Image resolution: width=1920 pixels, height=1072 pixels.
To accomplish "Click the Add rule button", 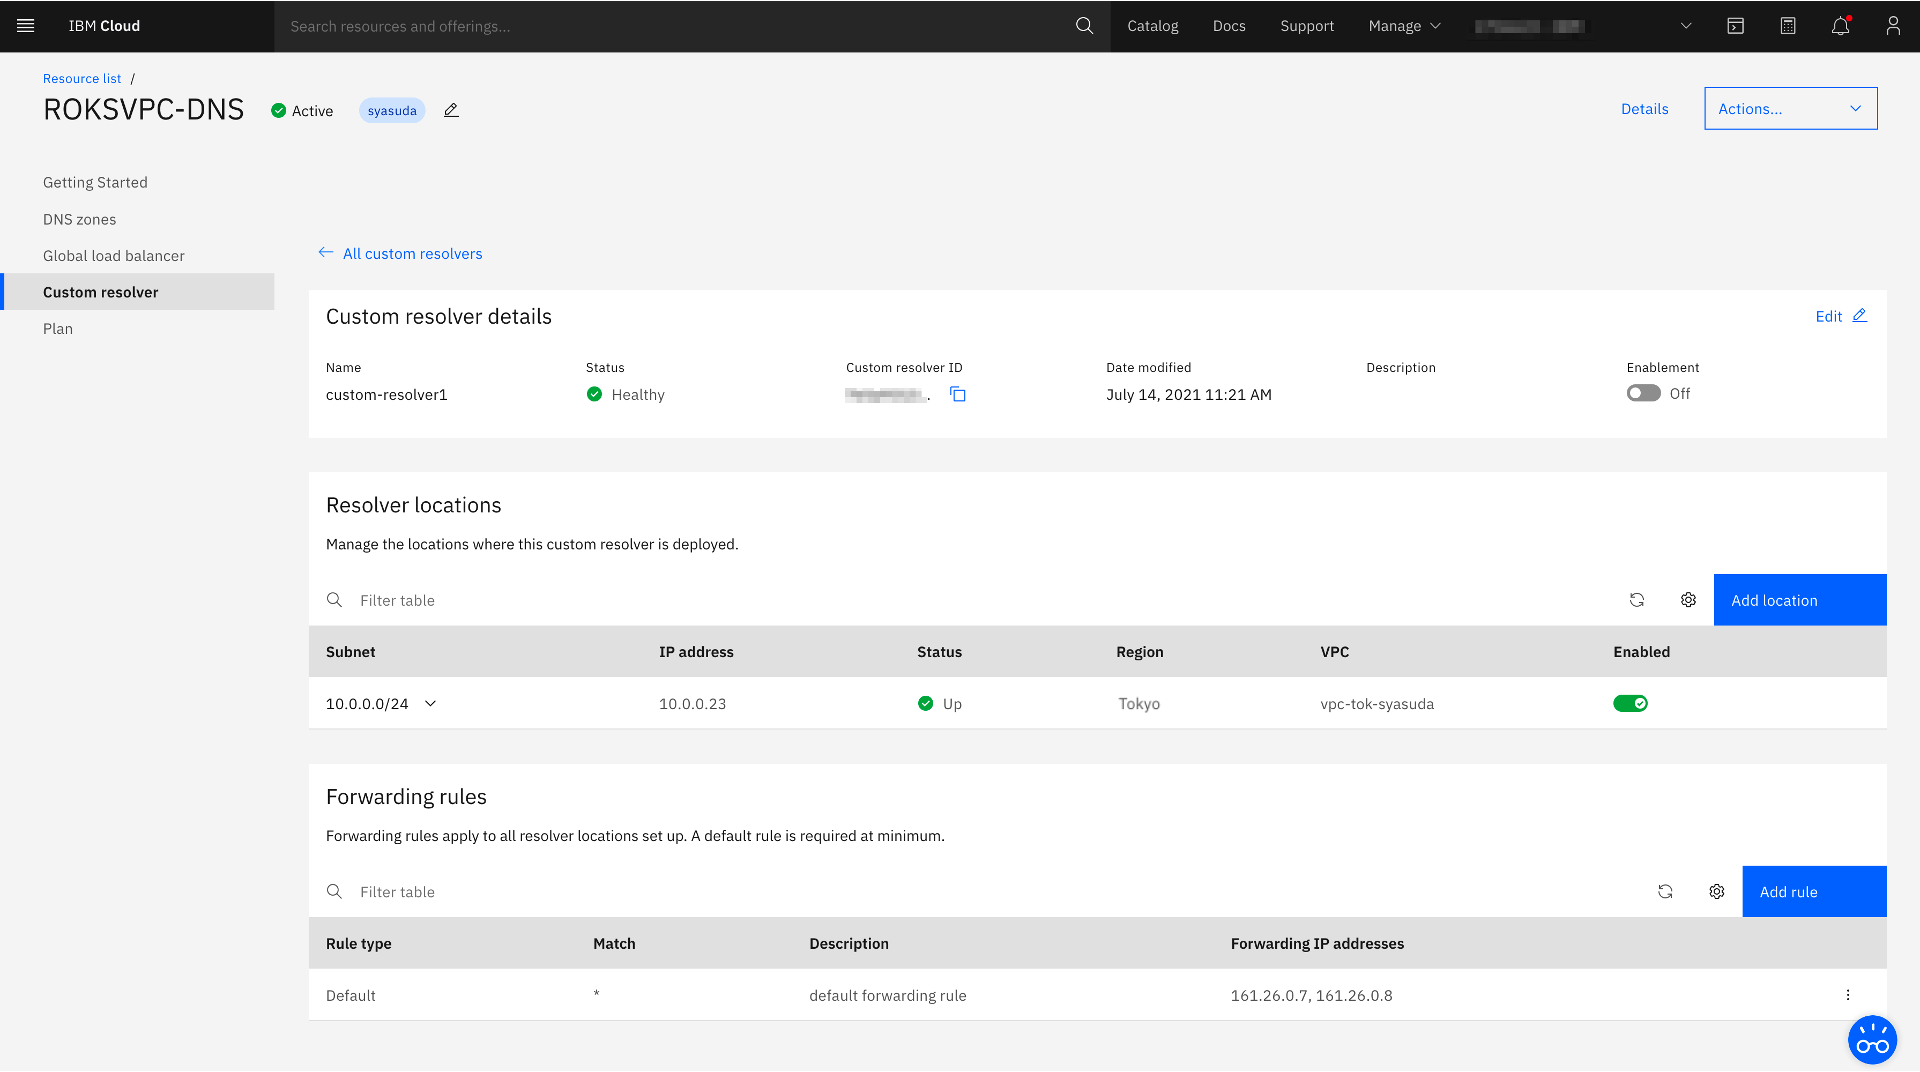I will point(1814,892).
